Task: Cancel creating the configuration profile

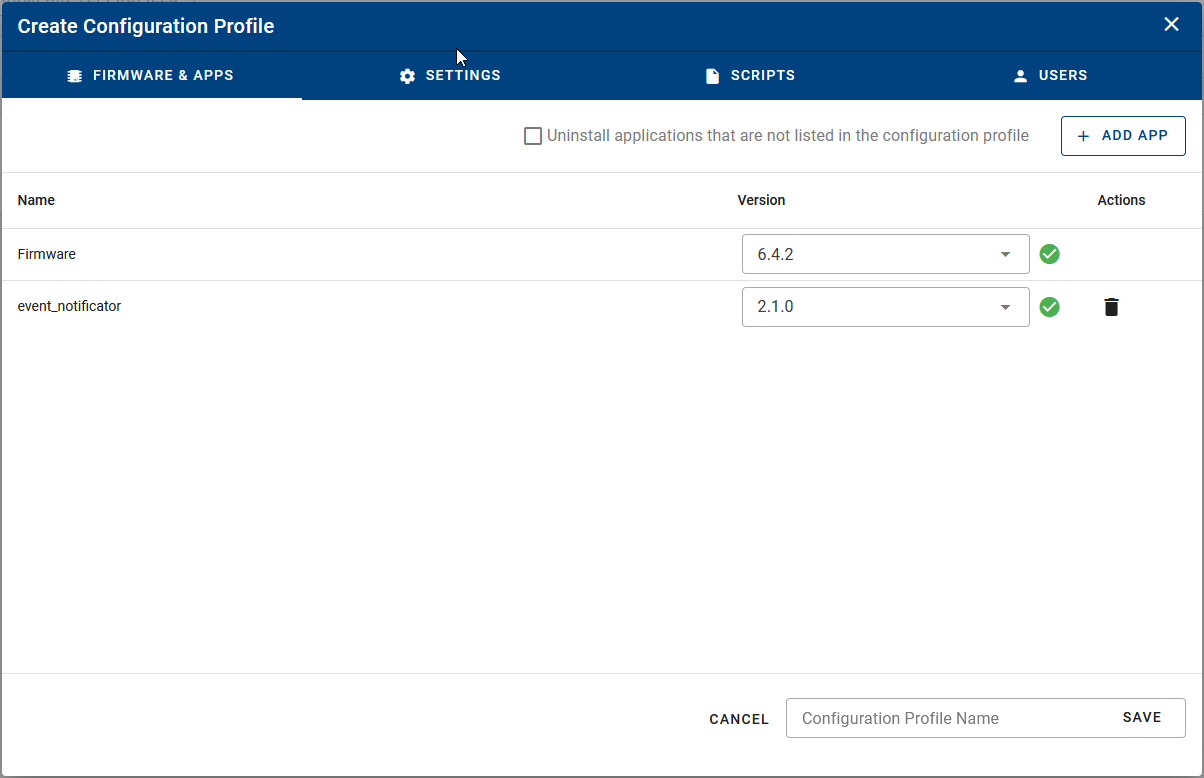Action: click(x=738, y=719)
